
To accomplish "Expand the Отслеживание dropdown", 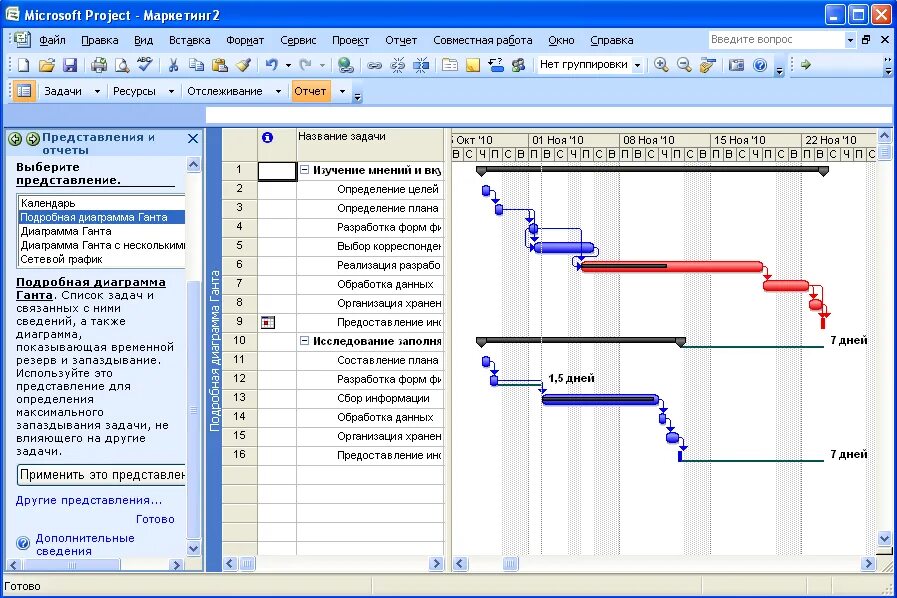I will tap(279, 92).
